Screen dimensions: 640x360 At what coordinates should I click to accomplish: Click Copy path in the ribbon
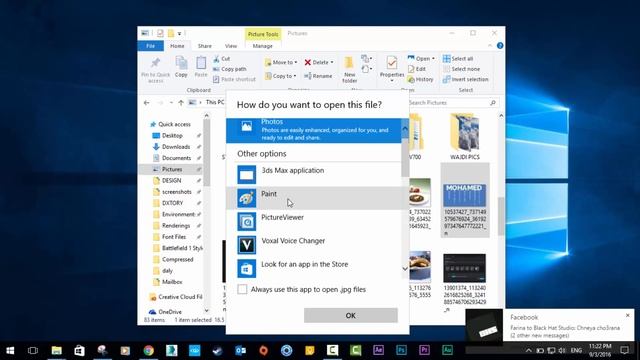230,69
